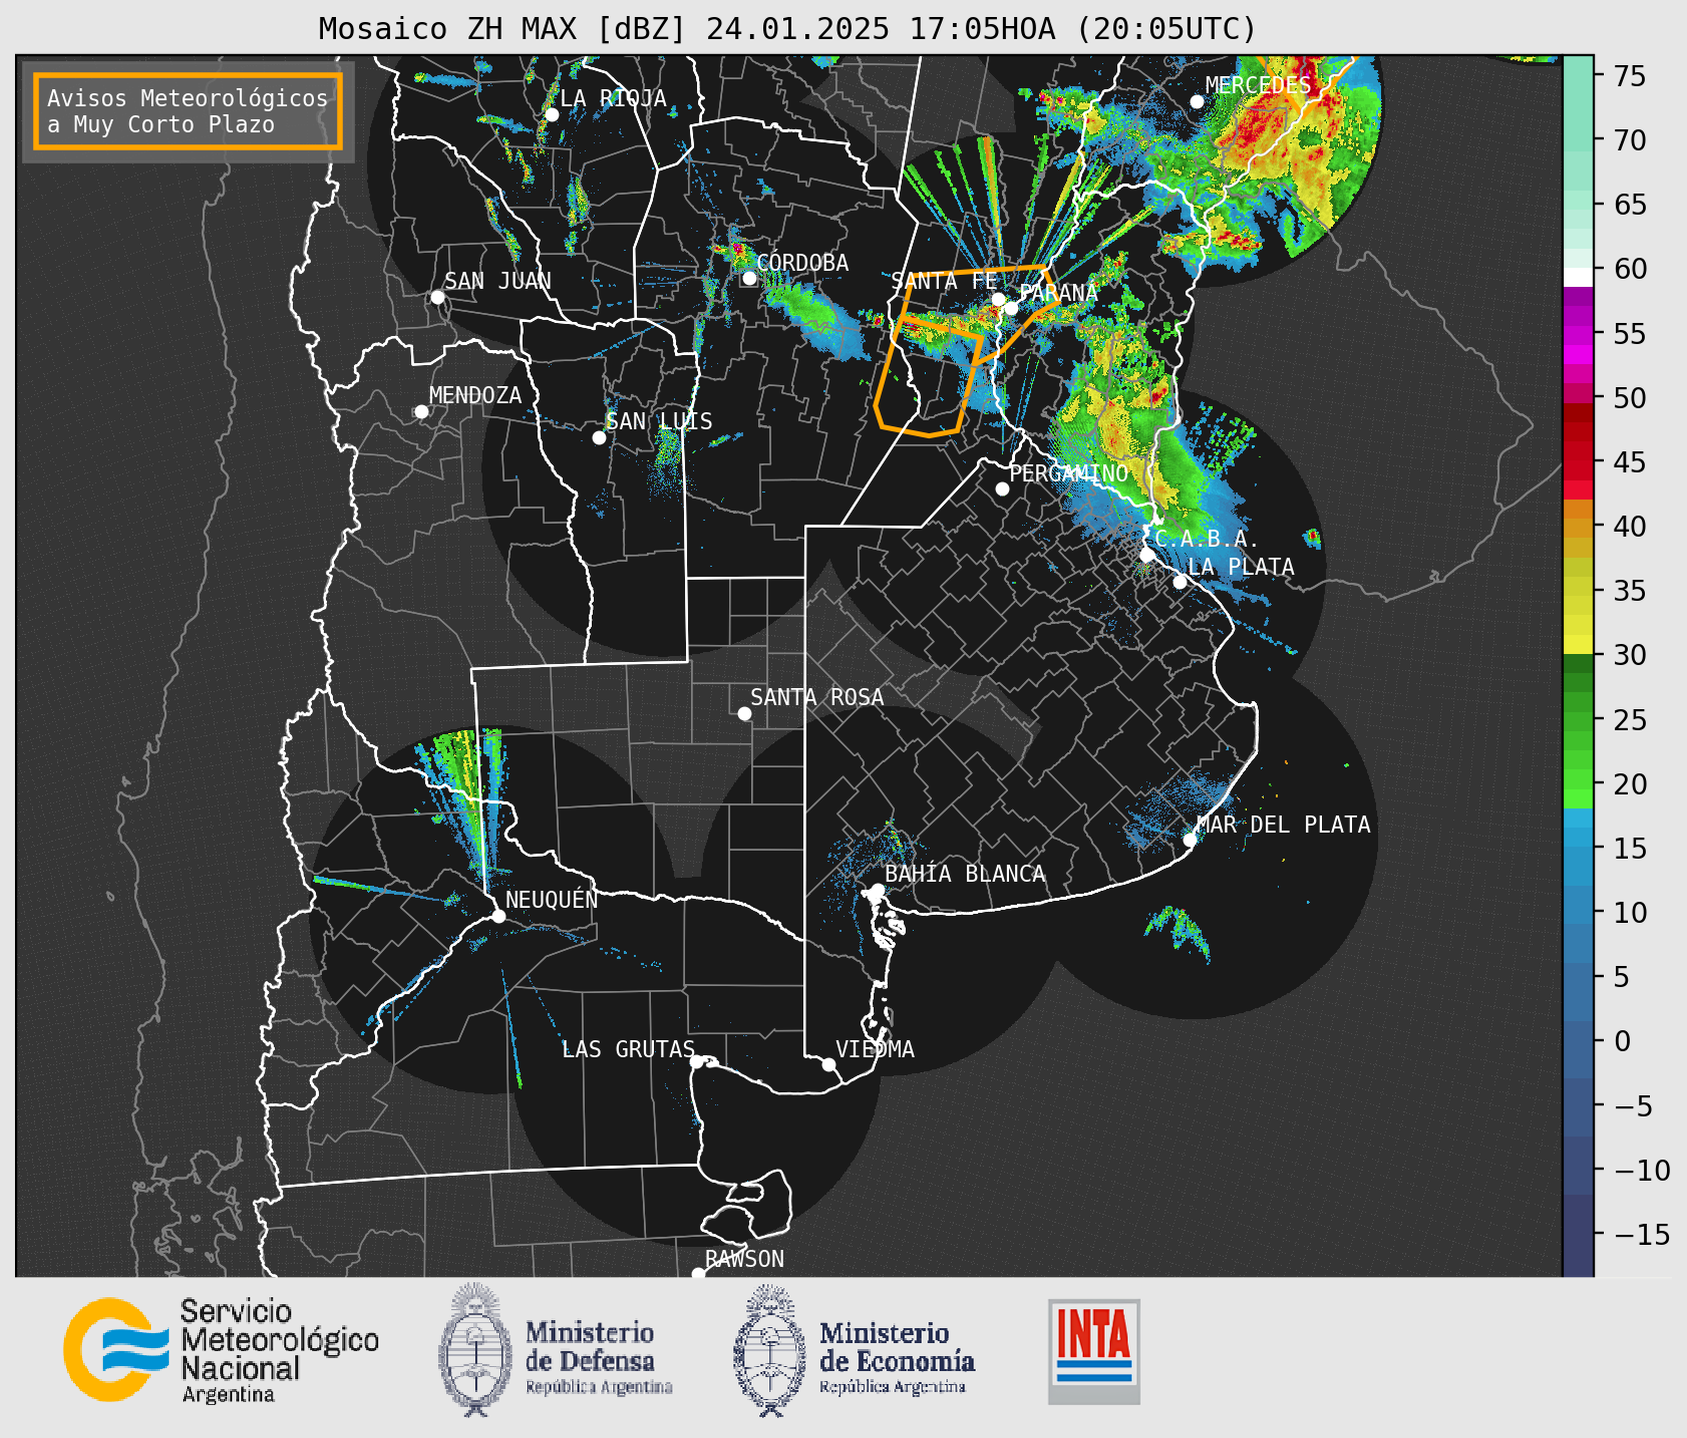
Task: Click the magenta 55 dBZ color on the scale
Action: (1578, 333)
